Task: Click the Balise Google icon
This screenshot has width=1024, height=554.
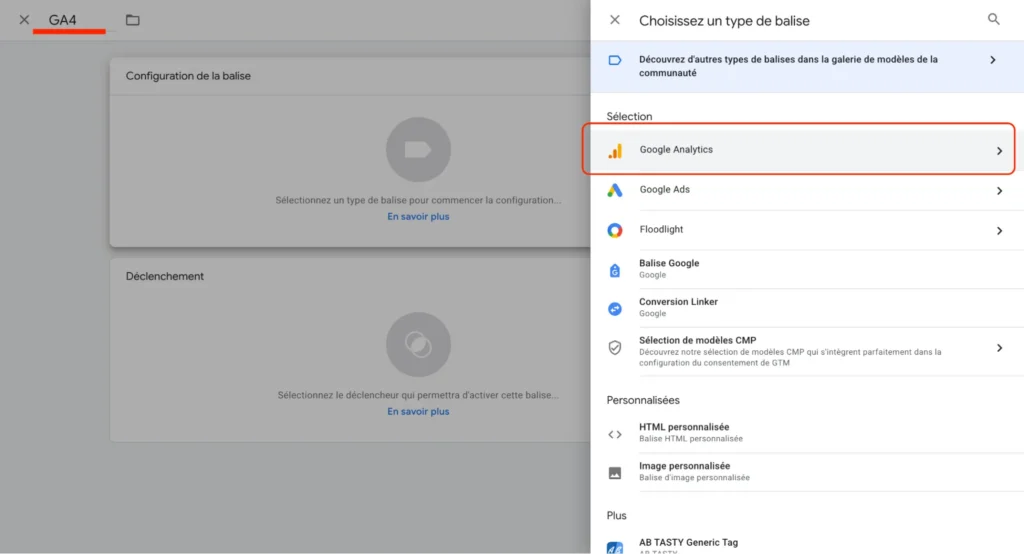Action: point(615,270)
